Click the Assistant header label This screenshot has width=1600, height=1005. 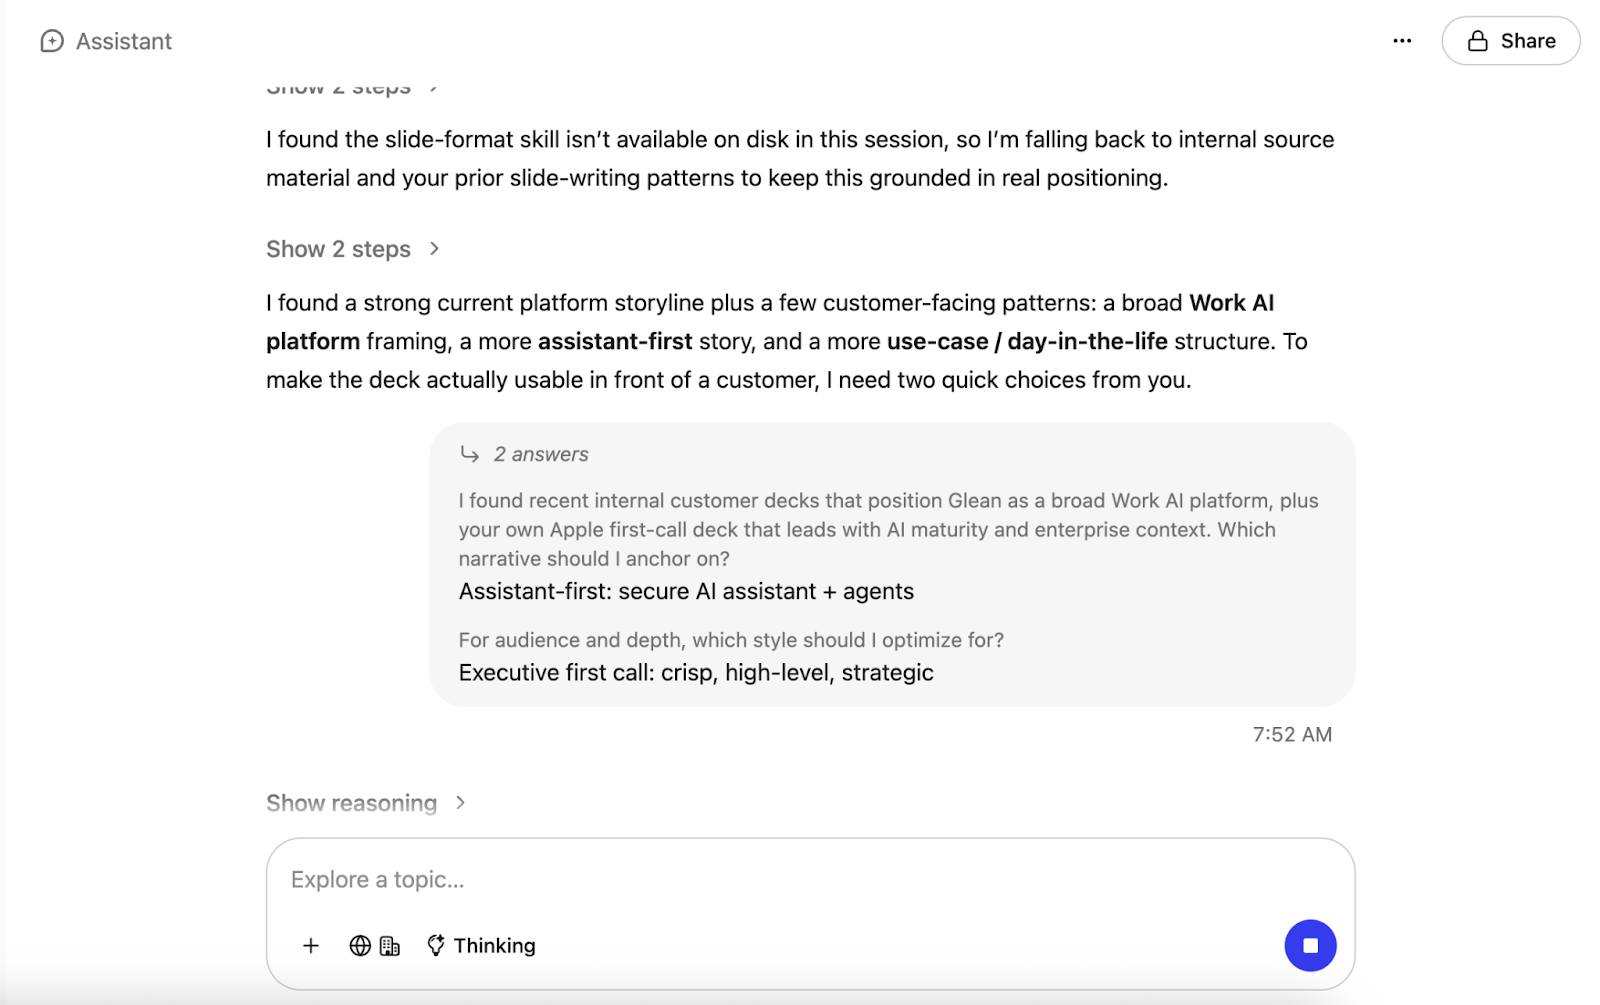(x=123, y=41)
